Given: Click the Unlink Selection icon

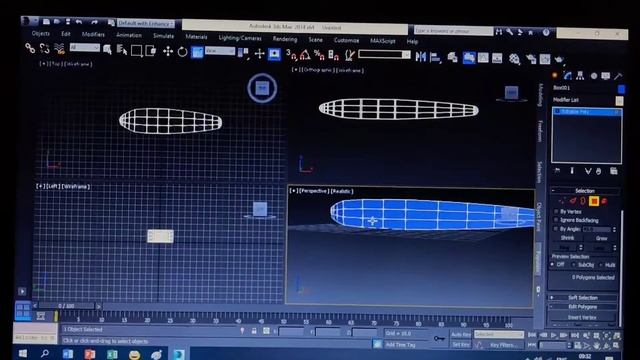Looking at the screenshot, I should (44, 49).
